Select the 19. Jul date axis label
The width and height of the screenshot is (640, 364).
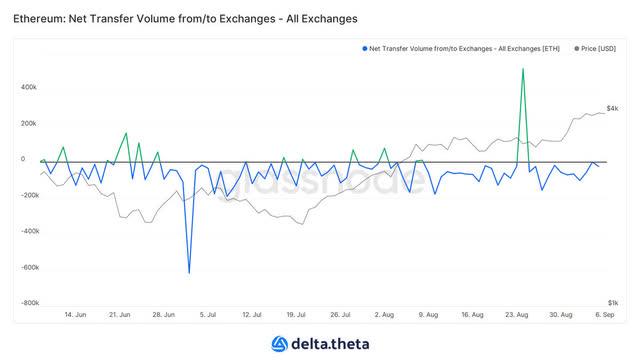point(296,315)
